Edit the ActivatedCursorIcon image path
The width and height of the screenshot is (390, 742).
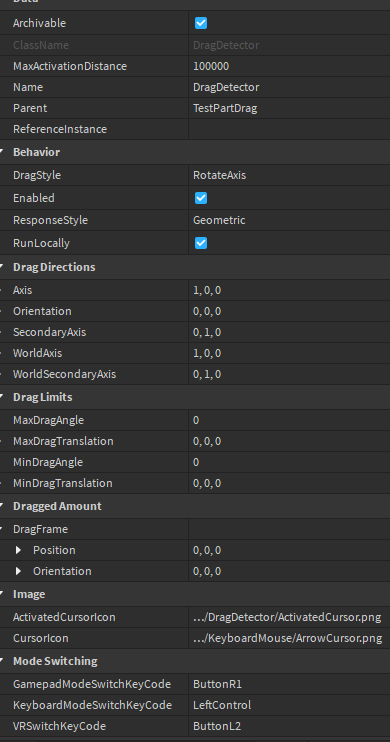click(x=289, y=617)
